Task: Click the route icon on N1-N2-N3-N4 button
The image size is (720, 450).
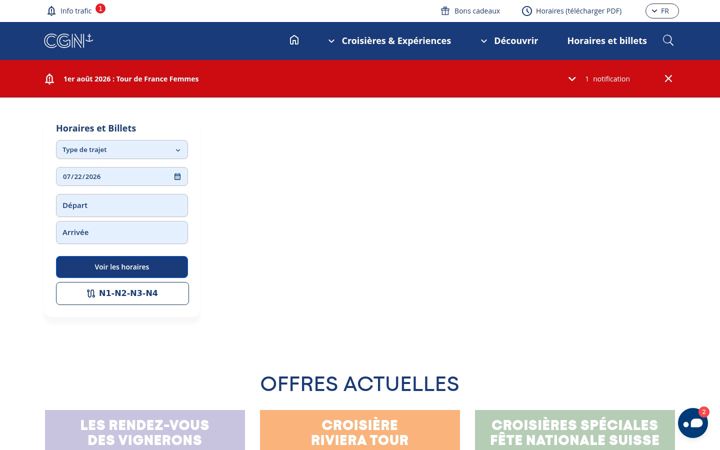Action: pos(91,293)
